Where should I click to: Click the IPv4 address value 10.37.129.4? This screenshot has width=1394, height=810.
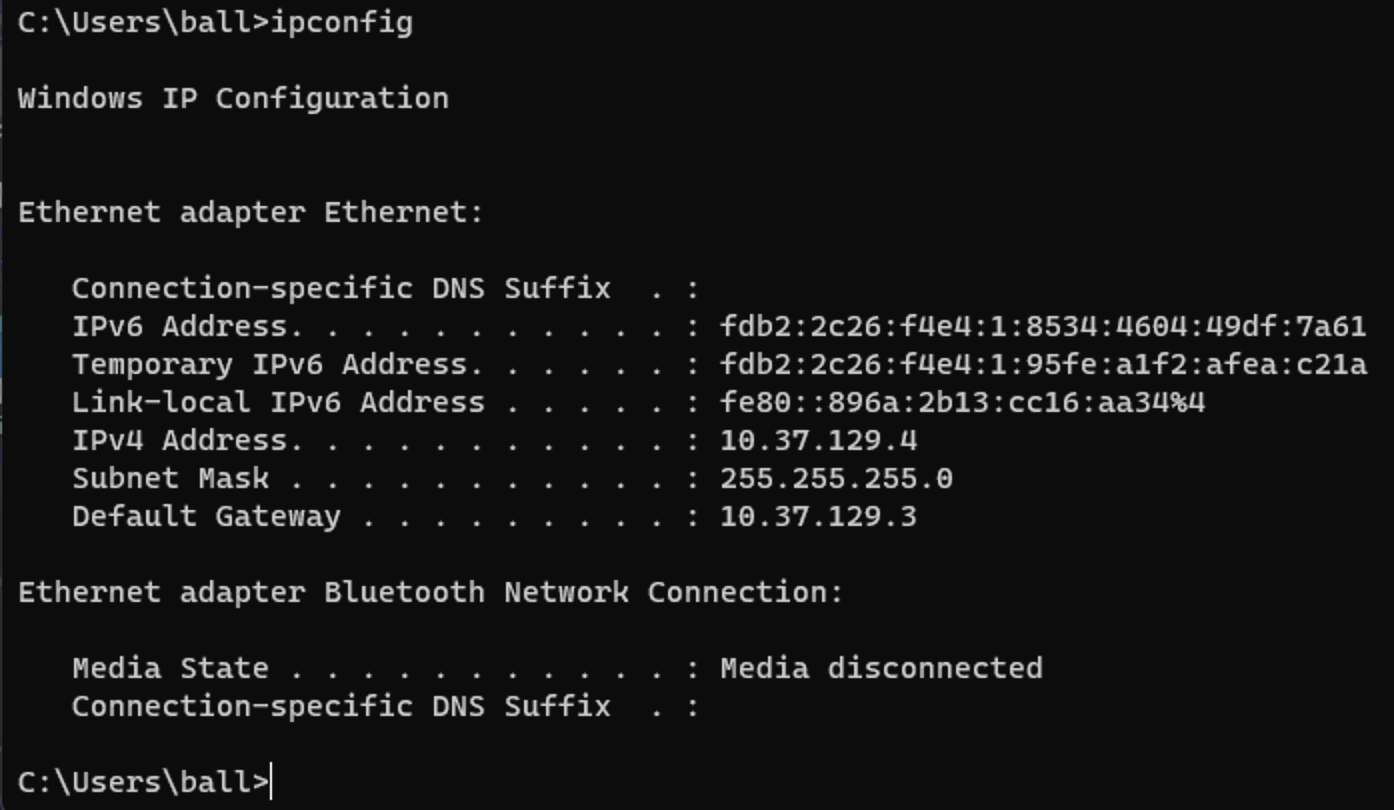pyautogui.click(x=818, y=441)
